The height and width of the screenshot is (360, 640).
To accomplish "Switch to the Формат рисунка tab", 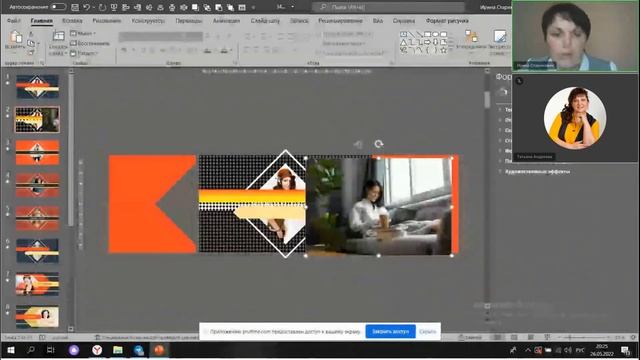I will tap(447, 21).
